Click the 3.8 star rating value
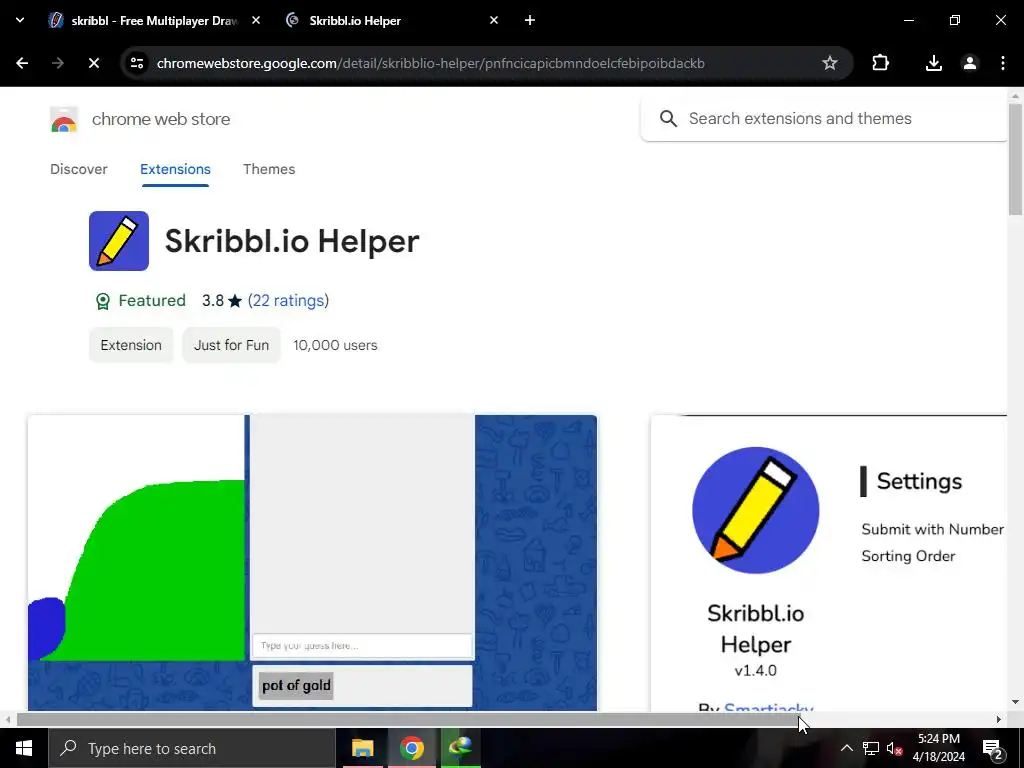 point(213,300)
